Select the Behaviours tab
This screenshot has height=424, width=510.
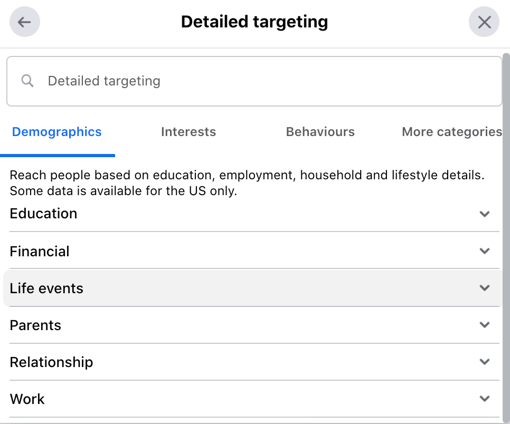point(320,132)
